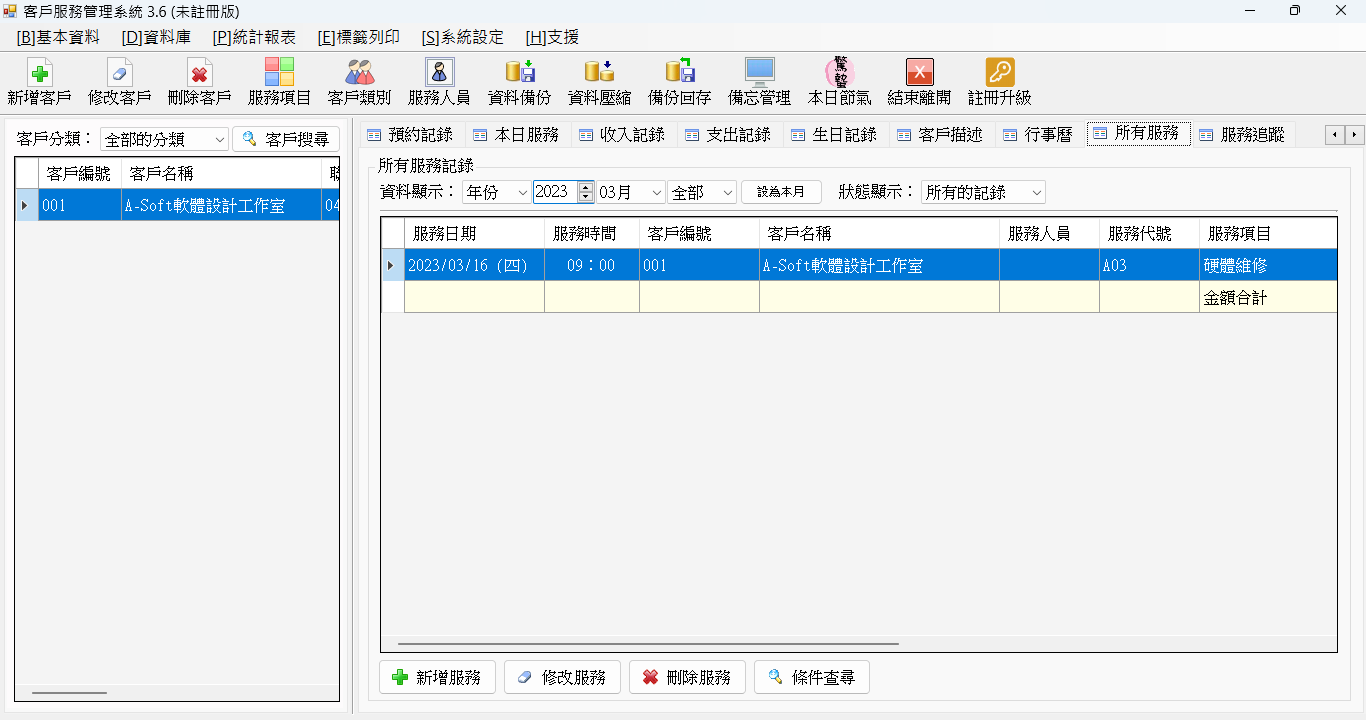Viewport: 1366px width, 720px height.
Task: Click the 刪除服務 delete service button
Action: tap(687, 677)
